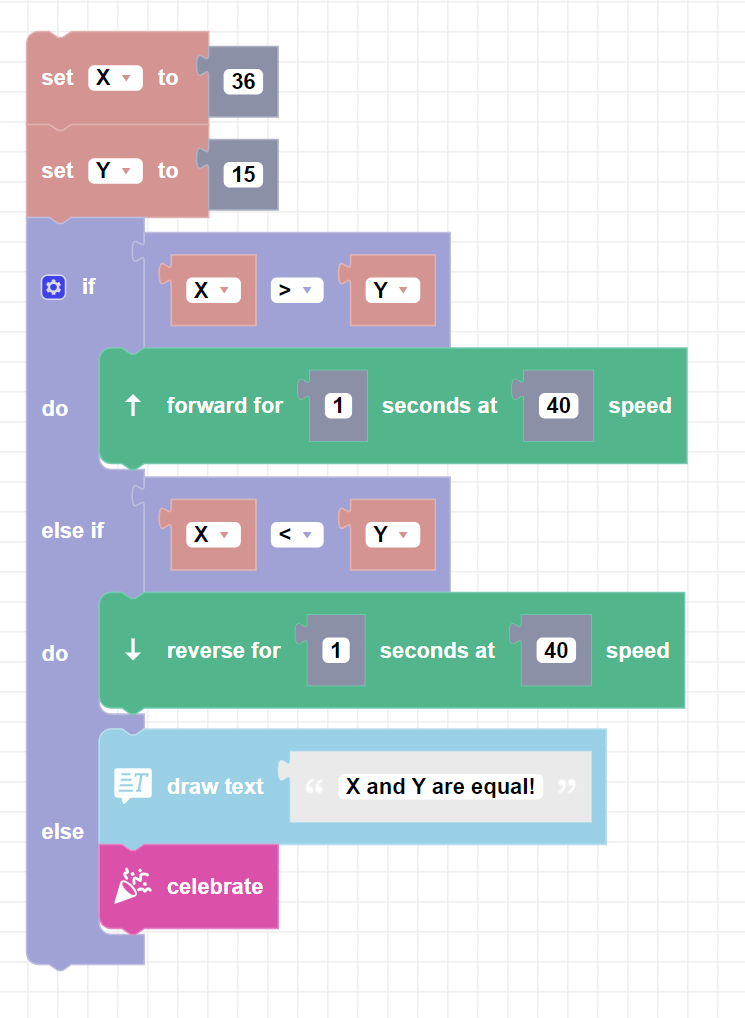Click the opening quote mark in text block

pyautogui.click(x=314, y=787)
